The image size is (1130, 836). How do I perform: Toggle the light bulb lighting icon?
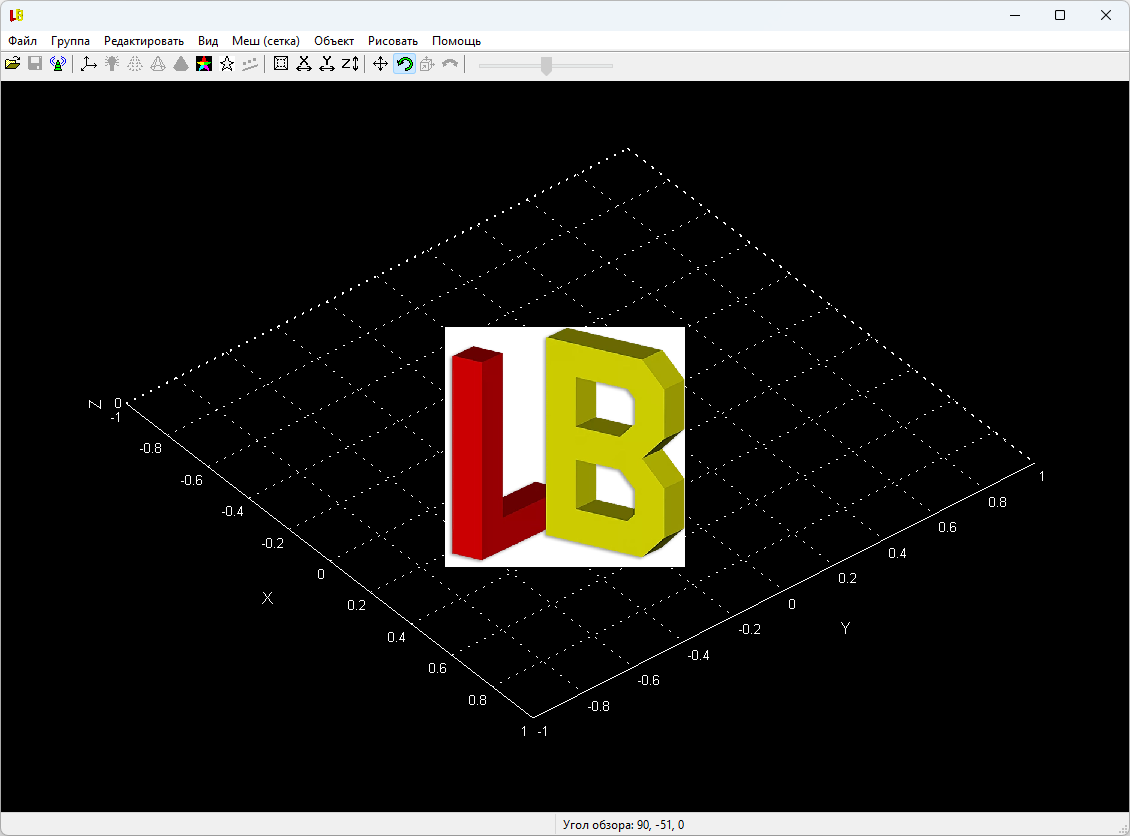point(112,64)
